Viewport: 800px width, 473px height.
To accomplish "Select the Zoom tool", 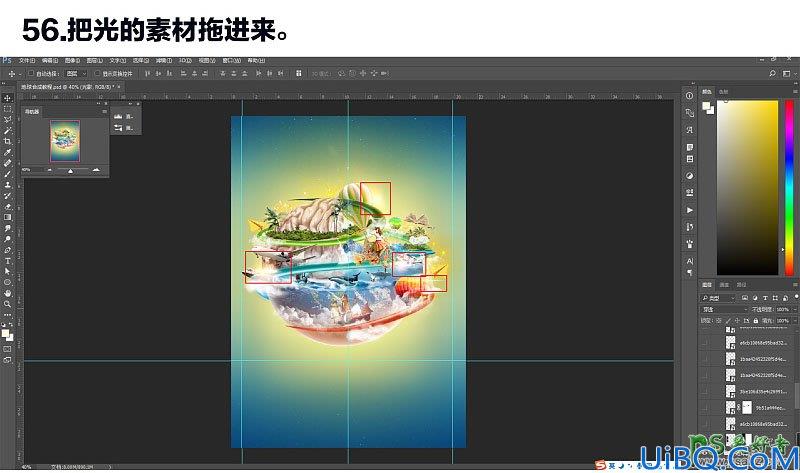I will click(x=7, y=304).
